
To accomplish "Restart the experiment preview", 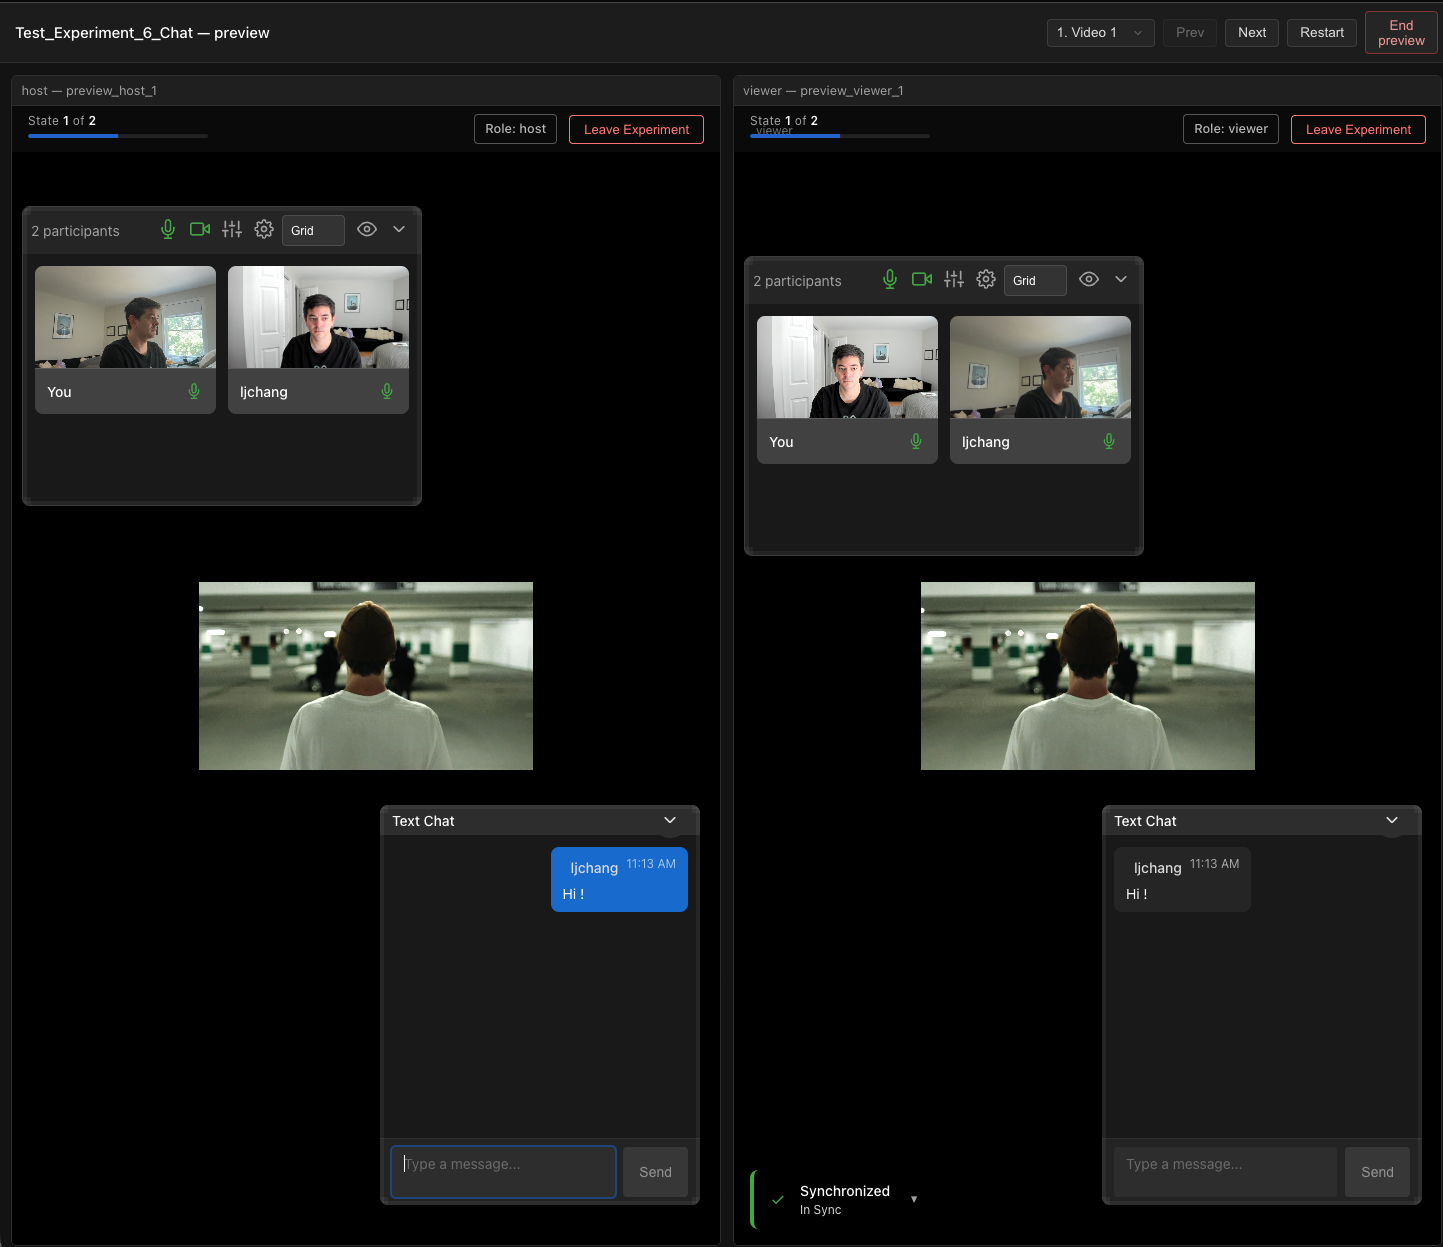I will point(1322,33).
